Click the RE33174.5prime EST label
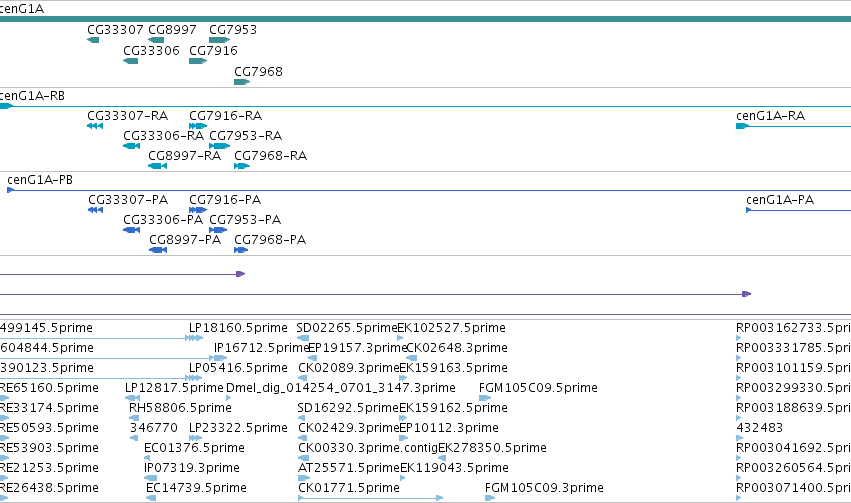 coord(49,408)
